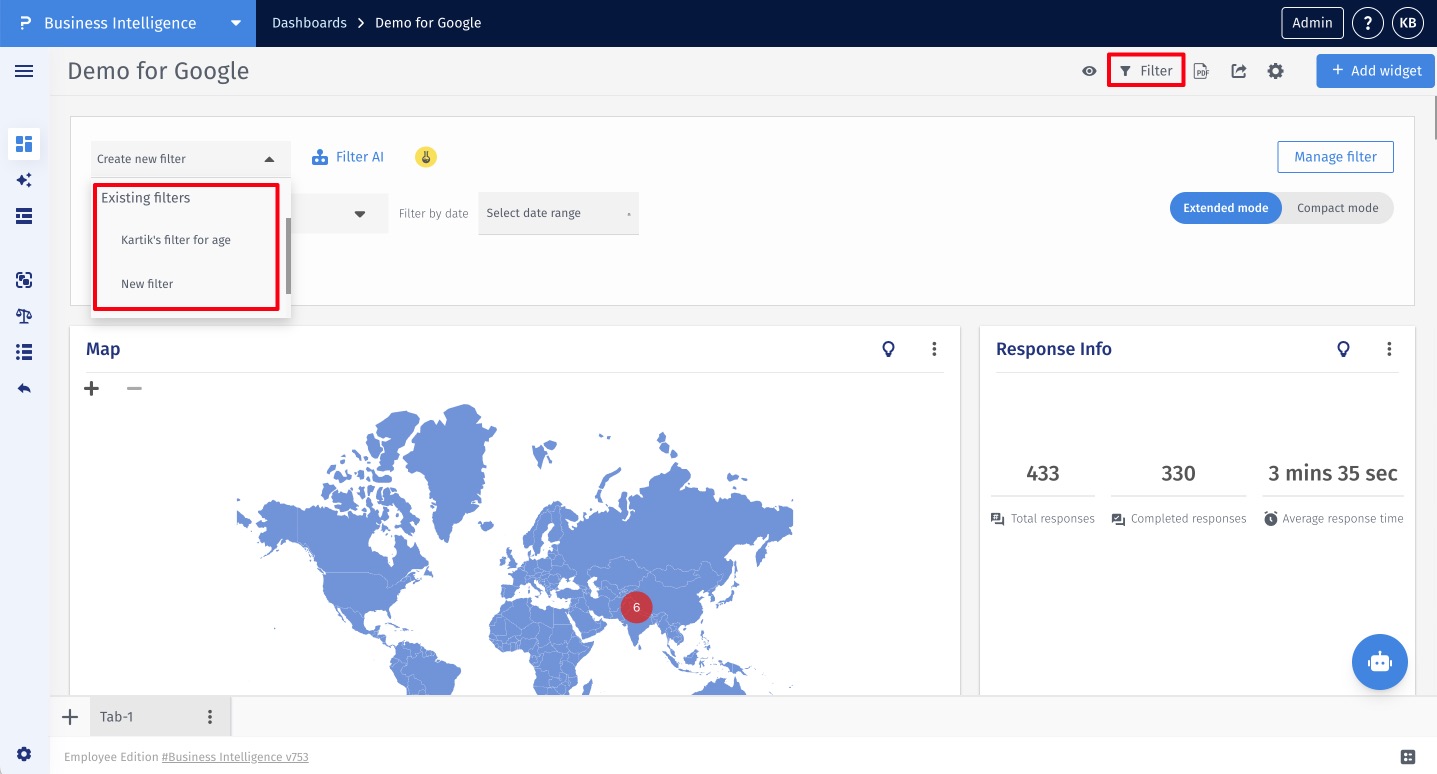Click the Map widget lightbulb insights icon
This screenshot has width=1437, height=774.
888,349
